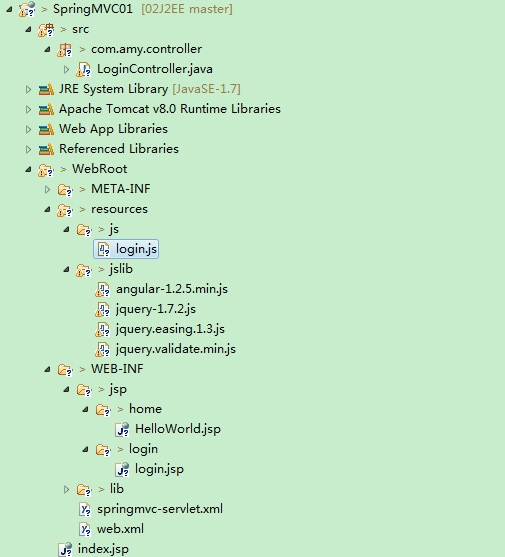
Task: Click the jquery.validate.min.js file icon
Action: pos(103,350)
